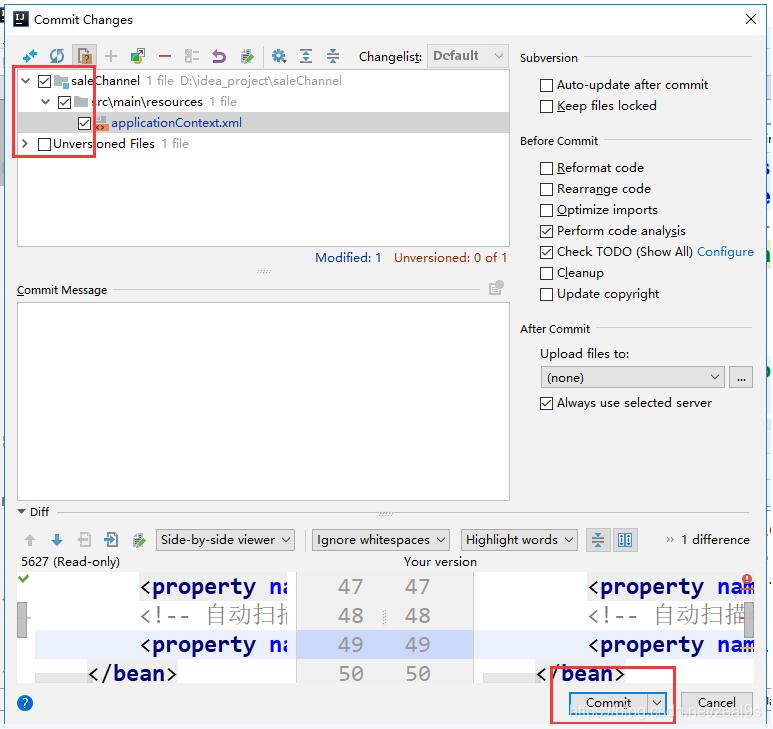Expand the Unversioned Files tree node
This screenshot has height=729, width=773.
tap(25, 144)
